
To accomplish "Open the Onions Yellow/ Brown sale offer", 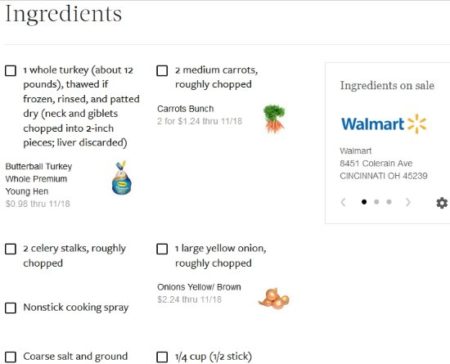I will click(199, 287).
